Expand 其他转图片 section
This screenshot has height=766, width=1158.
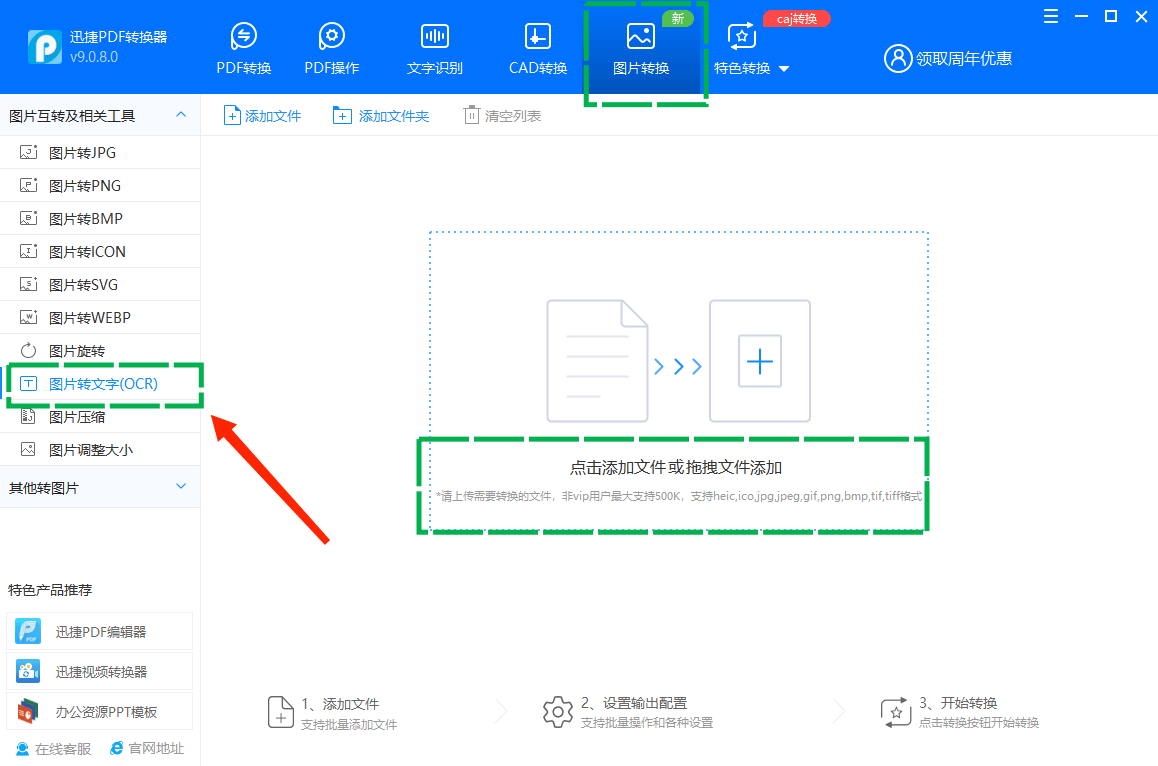181,487
